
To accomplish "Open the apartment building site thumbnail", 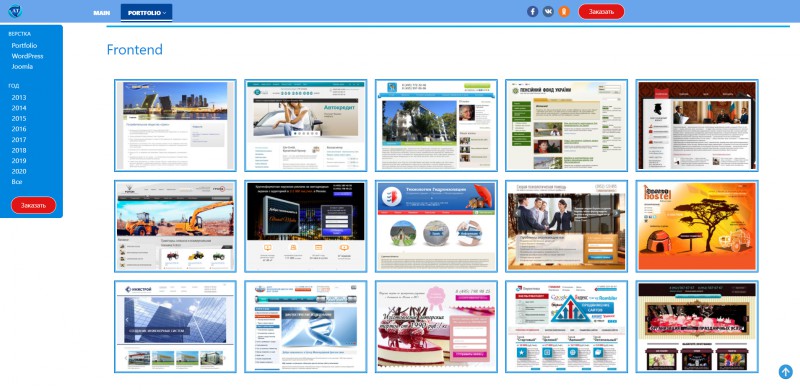I will tap(436, 126).
